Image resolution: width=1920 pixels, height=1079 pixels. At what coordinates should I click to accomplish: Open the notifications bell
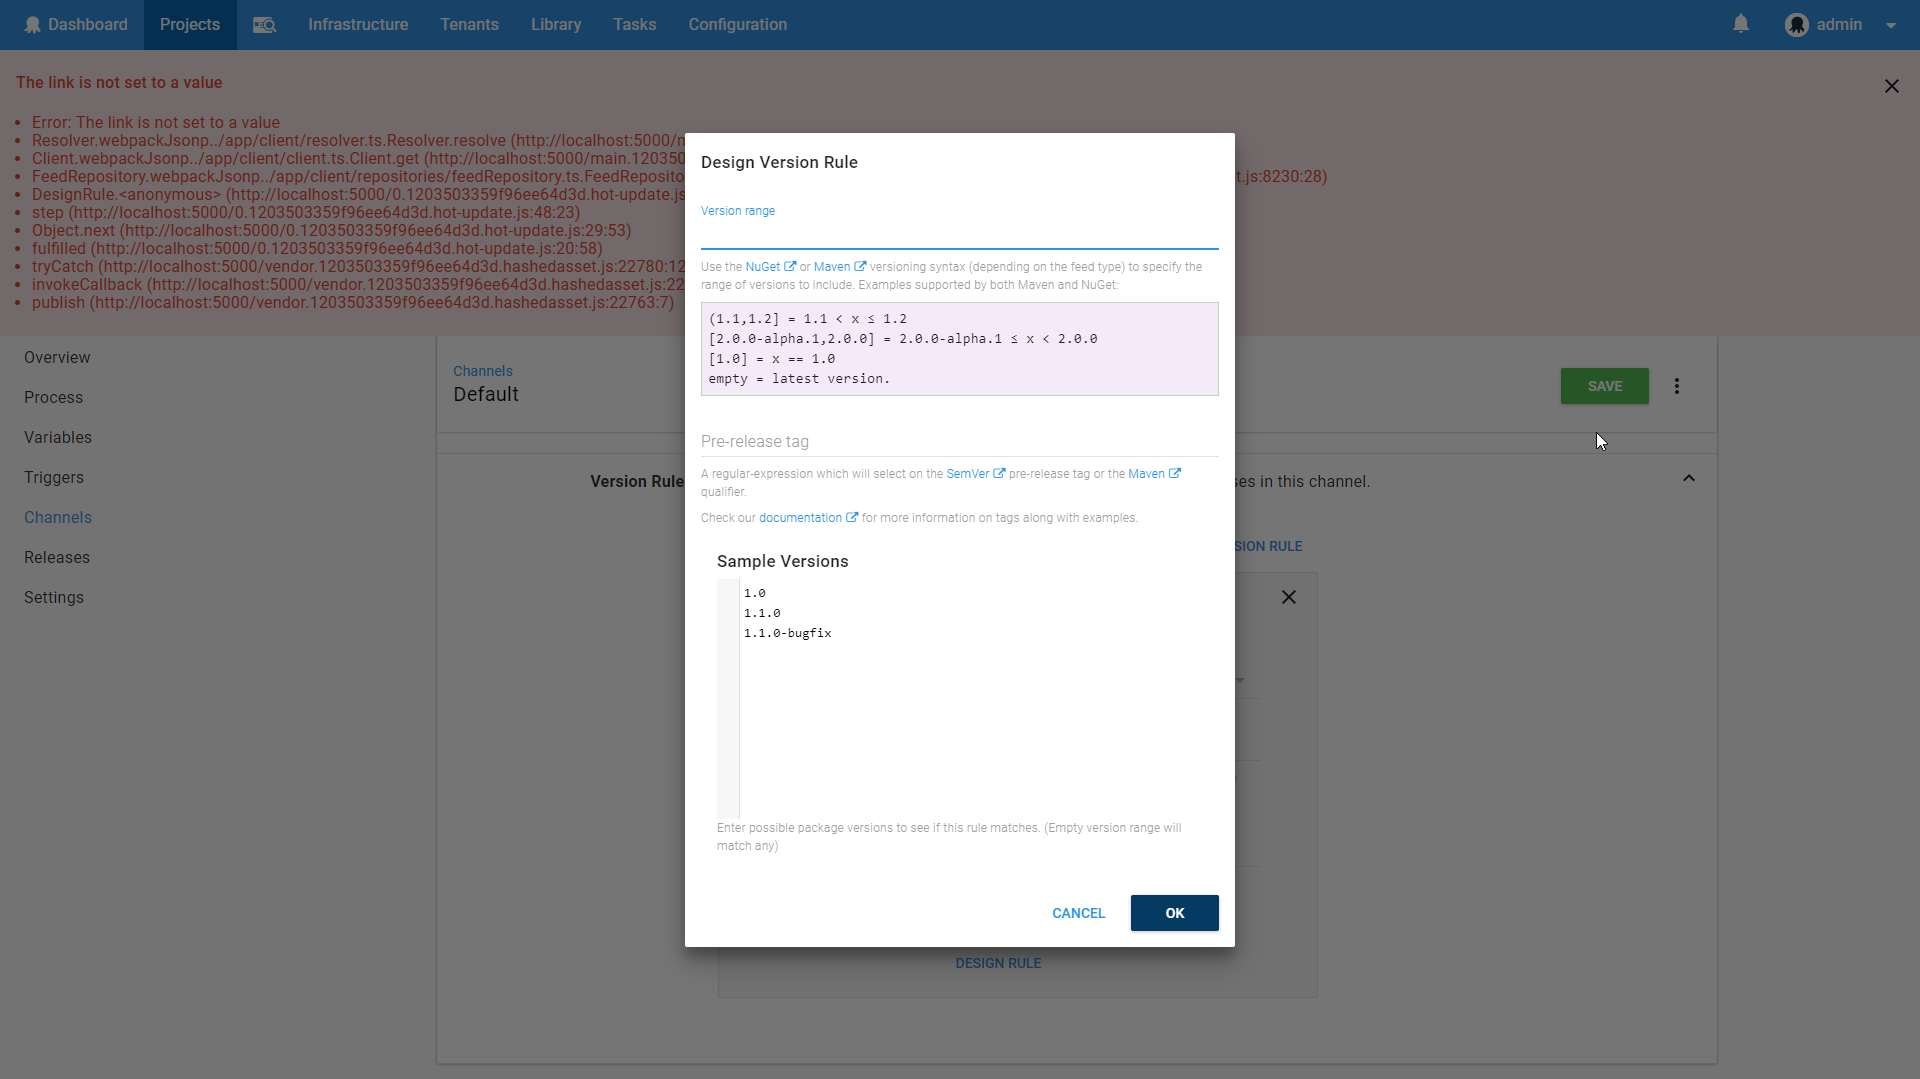coord(1741,24)
